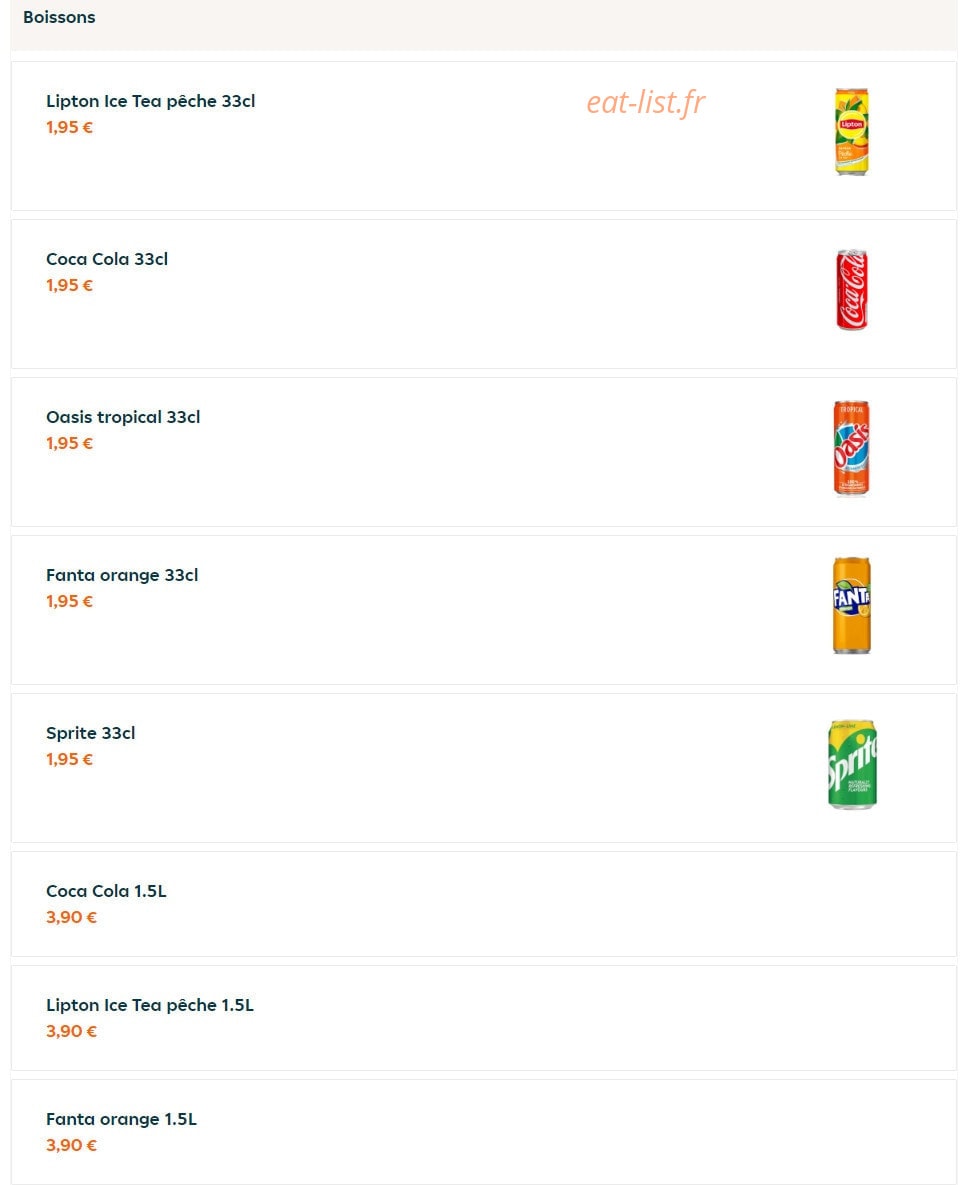Click the Fanta orange can image

point(851,605)
